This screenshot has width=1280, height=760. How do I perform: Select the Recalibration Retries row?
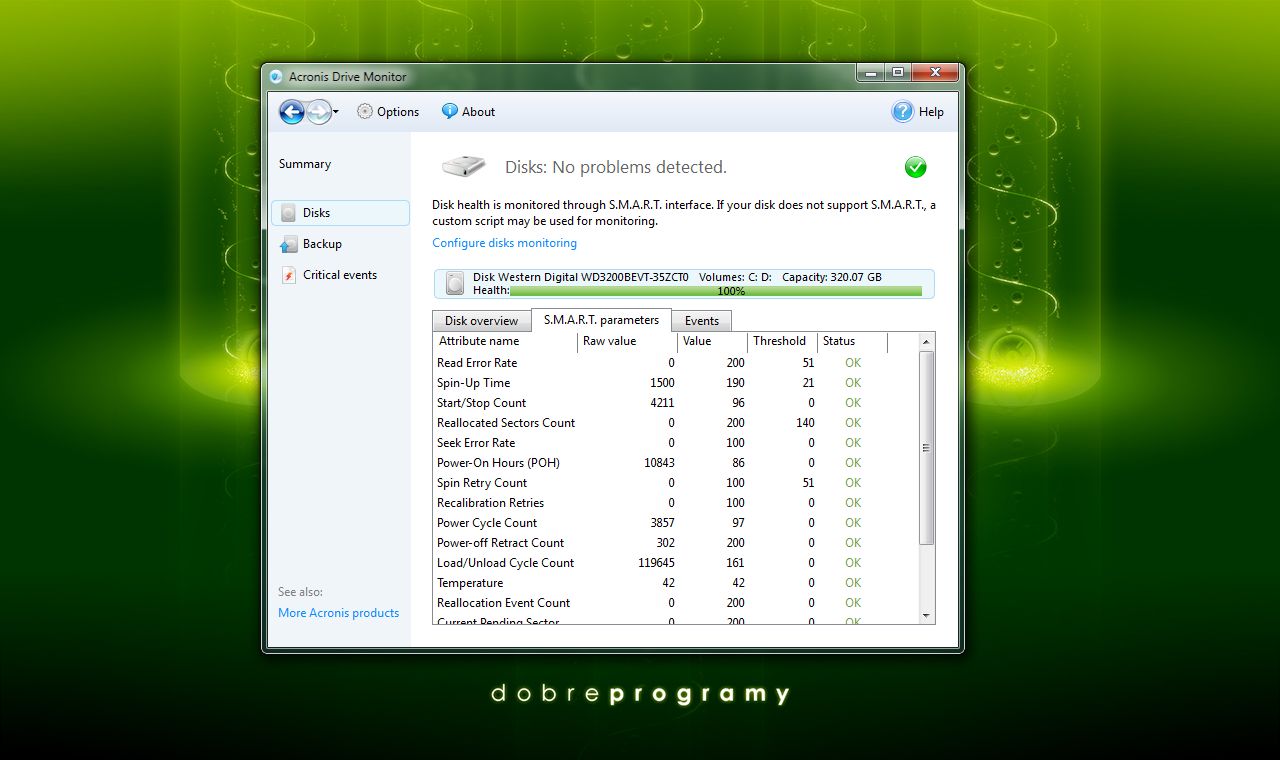[x=675, y=503]
